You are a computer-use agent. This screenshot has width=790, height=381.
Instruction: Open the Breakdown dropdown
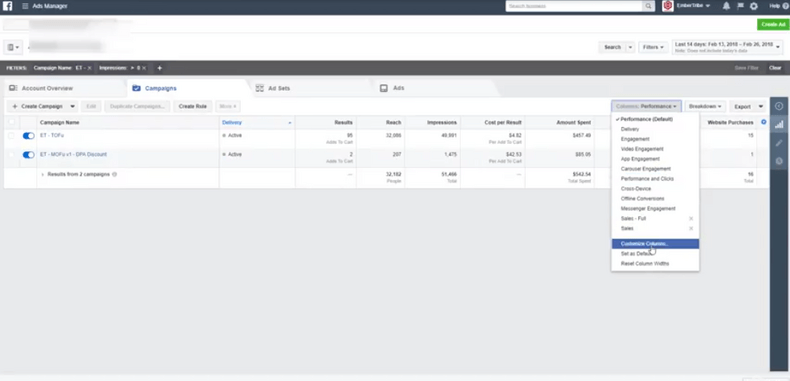tap(705, 106)
